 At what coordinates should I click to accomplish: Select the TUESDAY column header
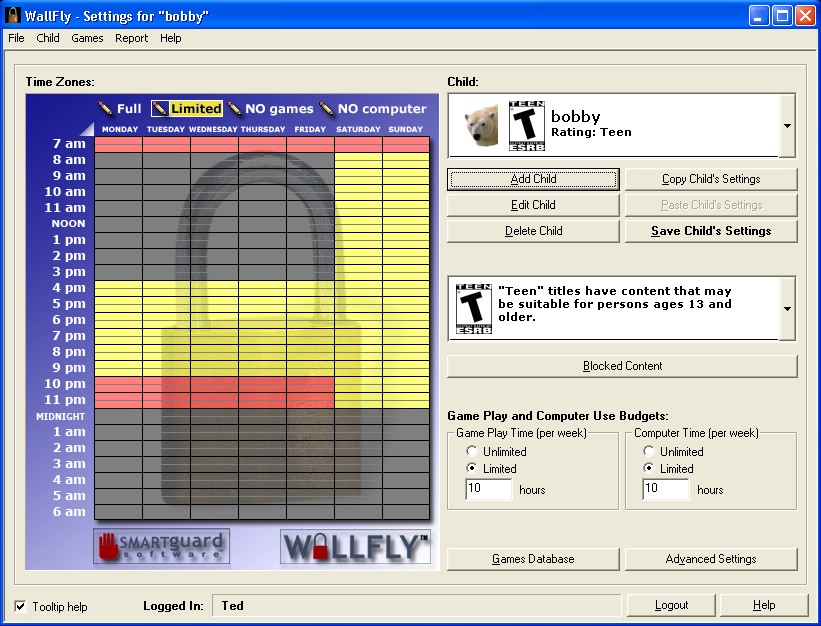165,129
